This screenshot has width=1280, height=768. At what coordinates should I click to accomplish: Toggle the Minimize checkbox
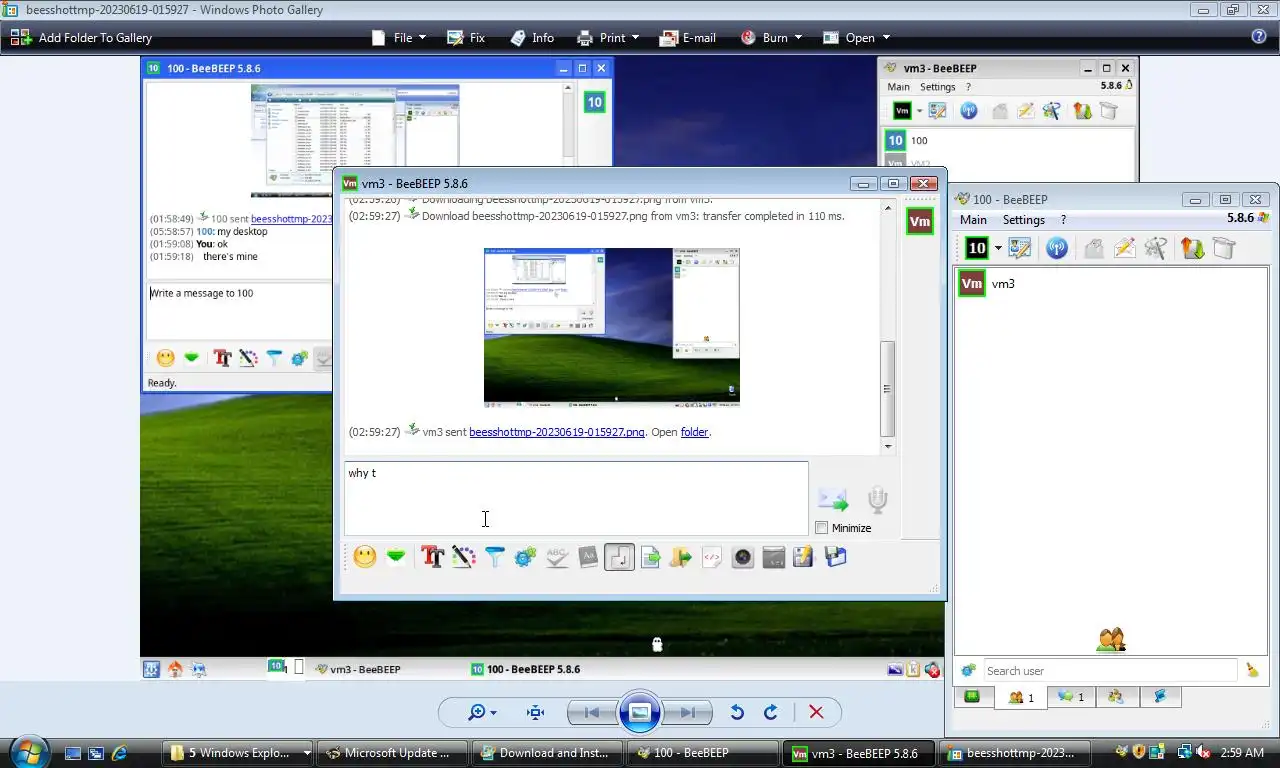tap(822, 528)
